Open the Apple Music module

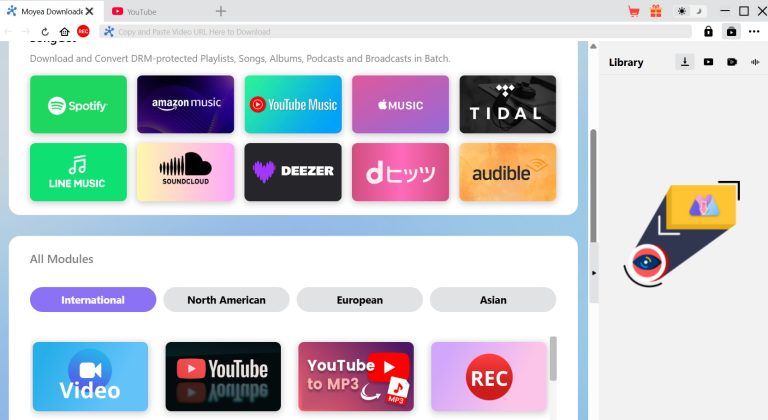tap(400, 104)
